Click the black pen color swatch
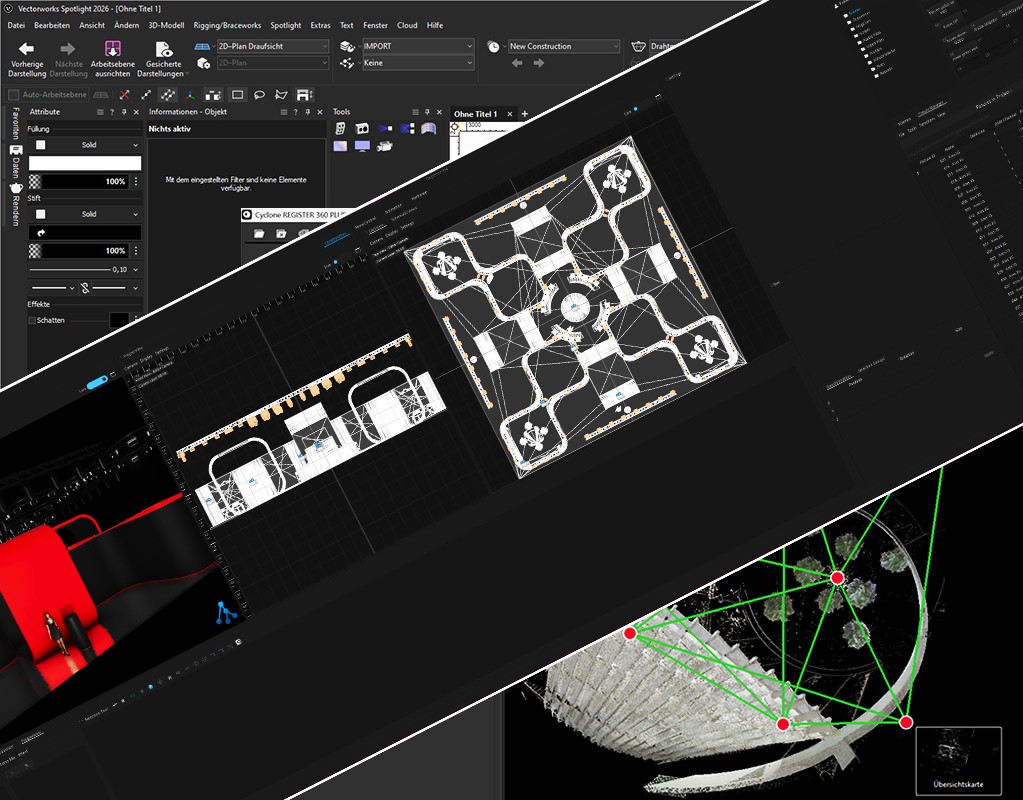 tap(85, 232)
